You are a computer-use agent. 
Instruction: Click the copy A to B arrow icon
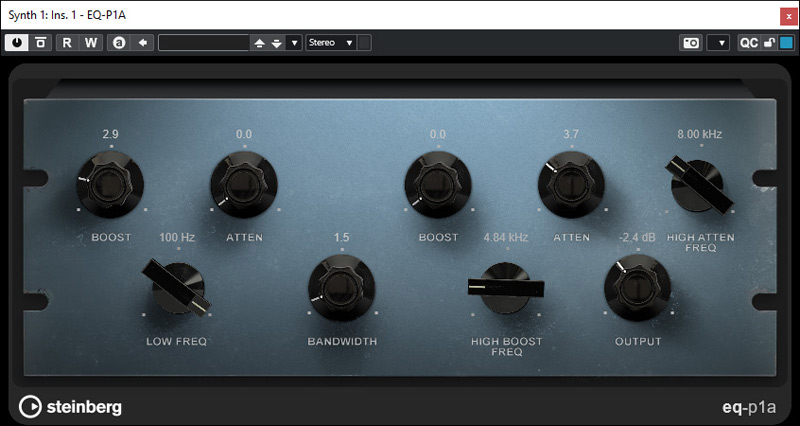(142, 43)
